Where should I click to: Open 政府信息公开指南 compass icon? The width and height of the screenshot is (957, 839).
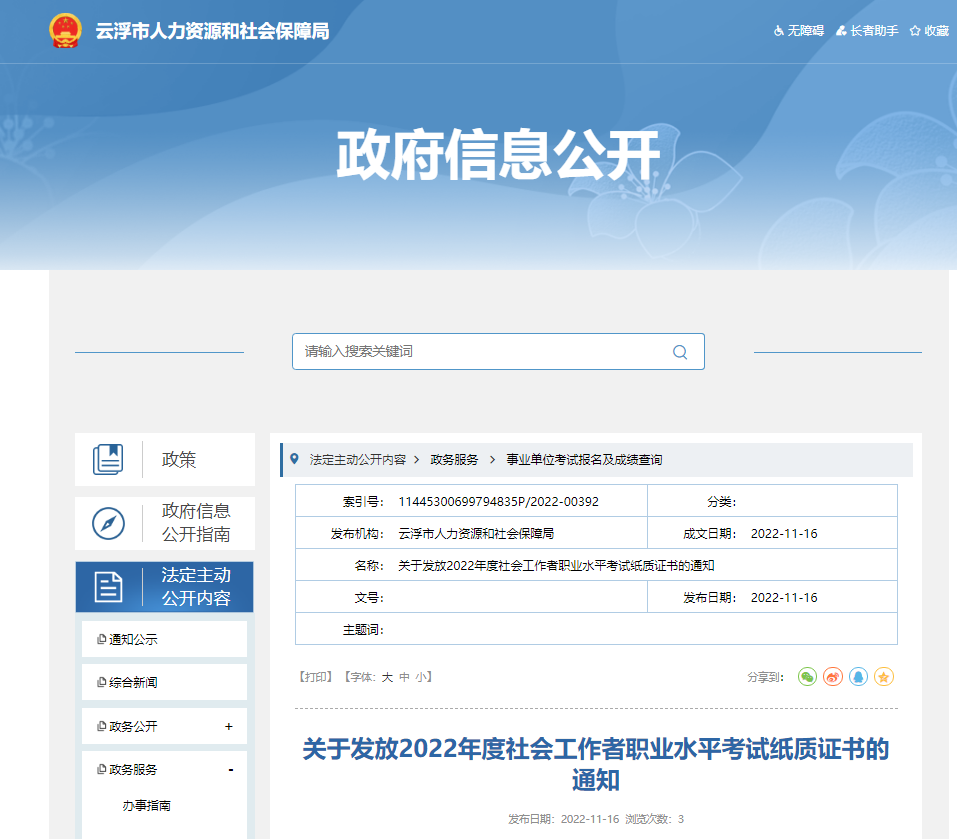pyautogui.click(x=108, y=523)
